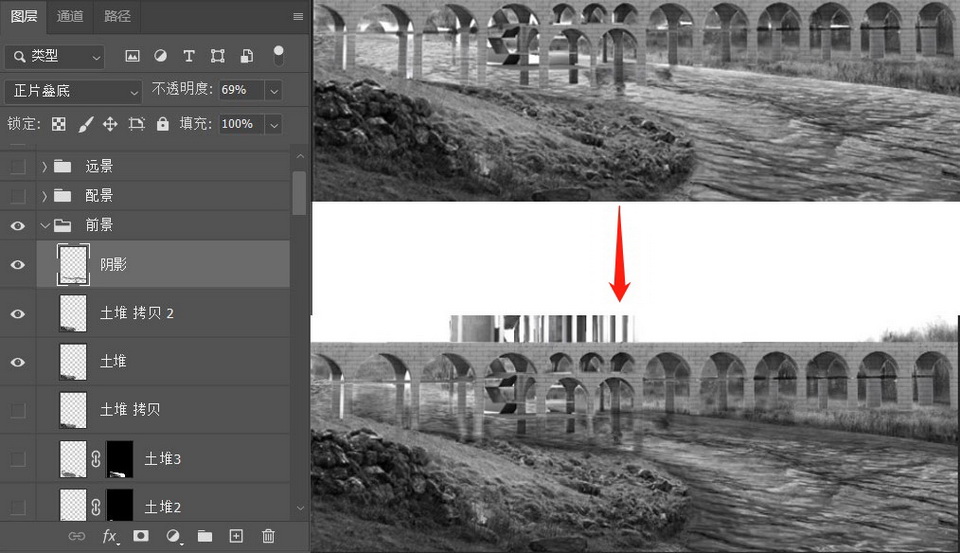Click the lock transparent pixels icon
This screenshot has width=960, height=553.
point(59,124)
